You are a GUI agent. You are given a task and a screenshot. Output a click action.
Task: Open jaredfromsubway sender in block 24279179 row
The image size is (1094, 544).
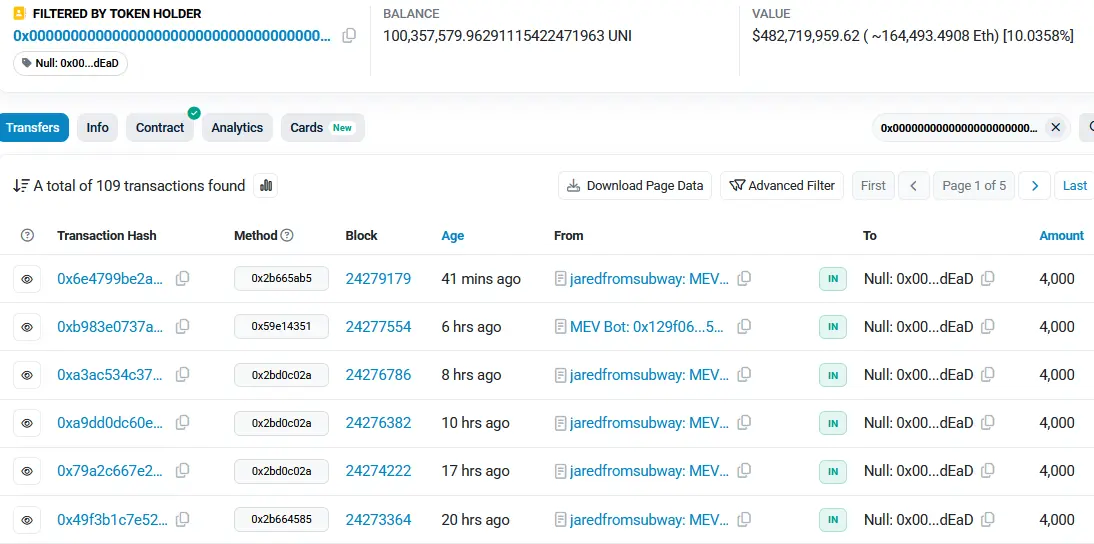click(650, 279)
